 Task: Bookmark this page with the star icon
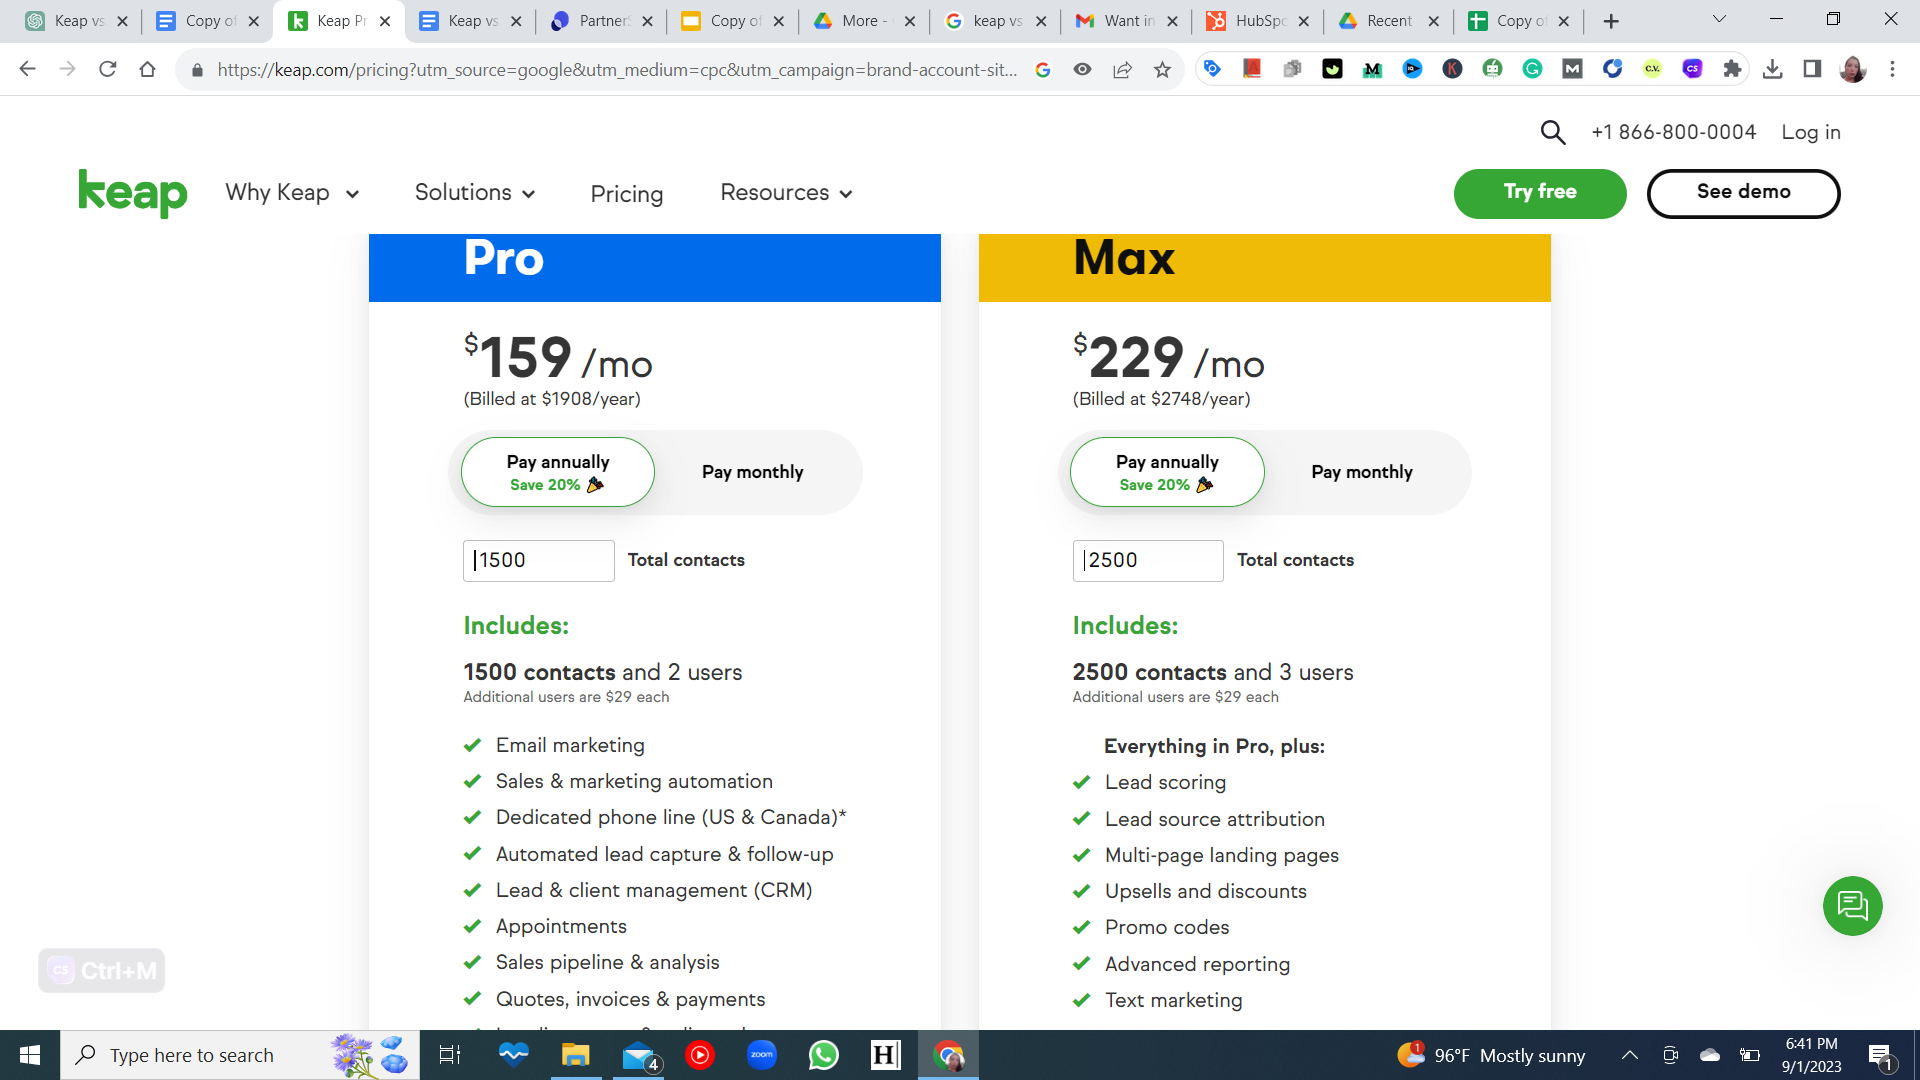(x=1162, y=69)
